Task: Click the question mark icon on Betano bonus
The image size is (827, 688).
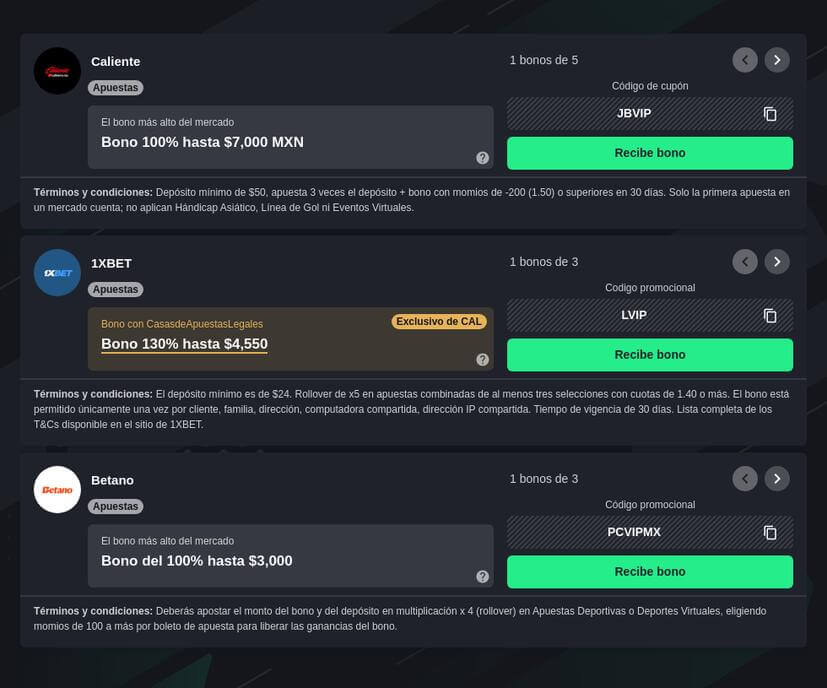Action: point(482,576)
